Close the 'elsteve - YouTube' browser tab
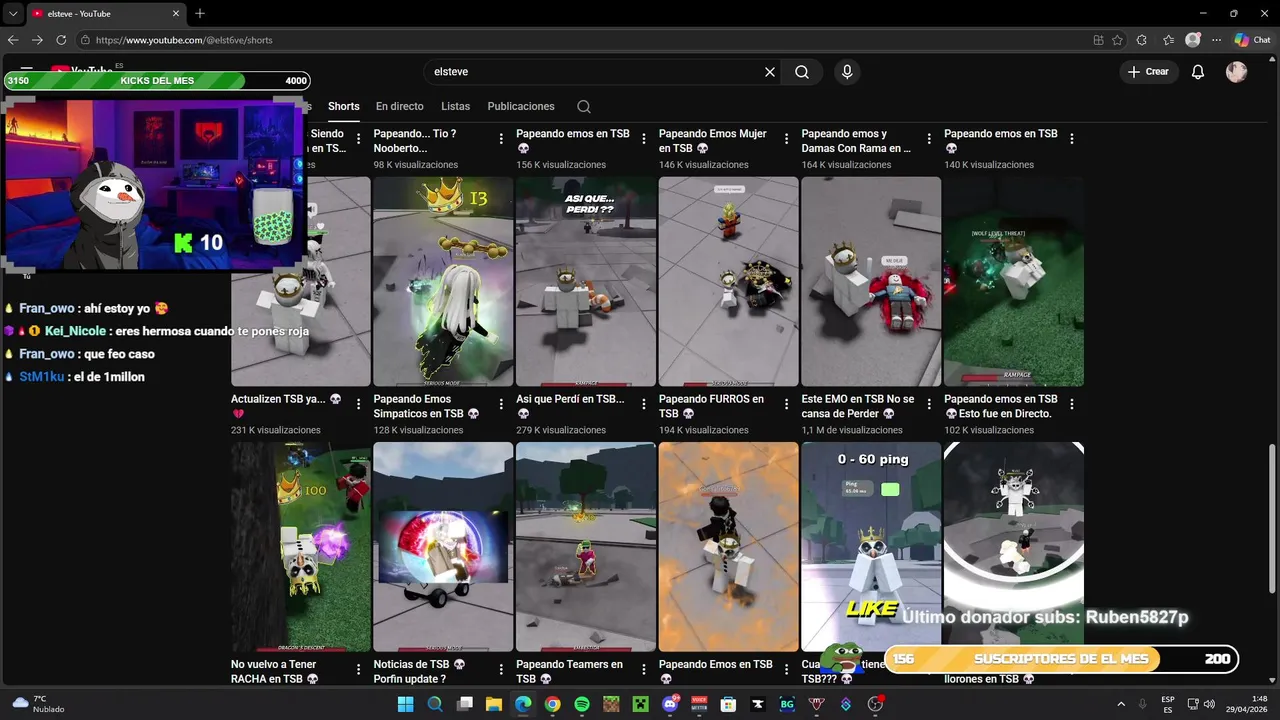Viewport: 1280px width, 720px height. click(x=174, y=14)
